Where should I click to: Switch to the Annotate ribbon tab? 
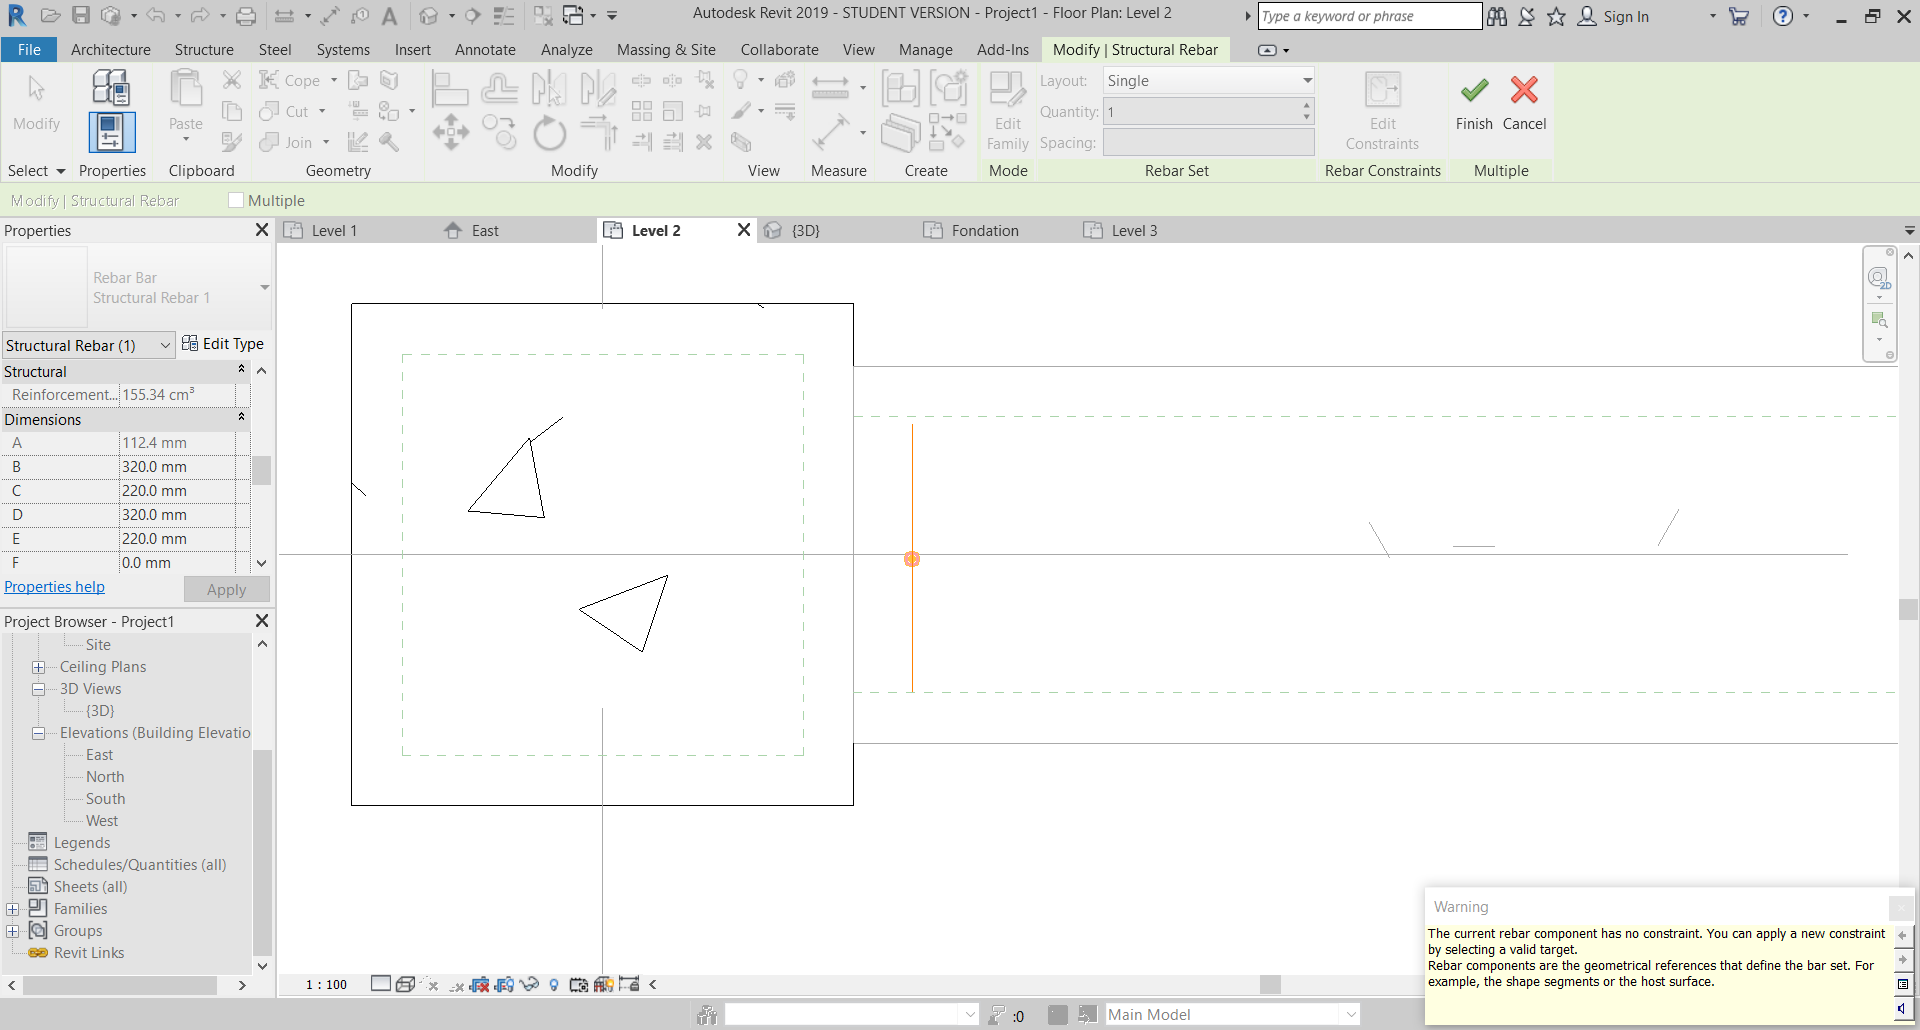(486, 49)
